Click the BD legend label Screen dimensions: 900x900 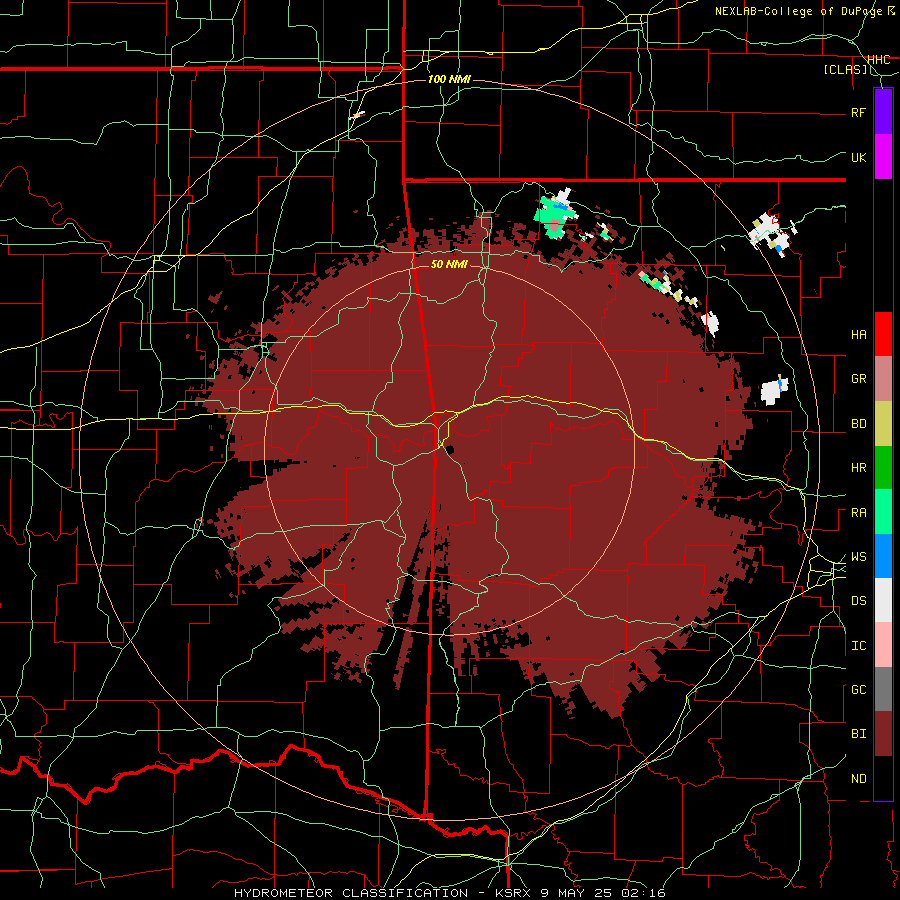click(858, 424)
